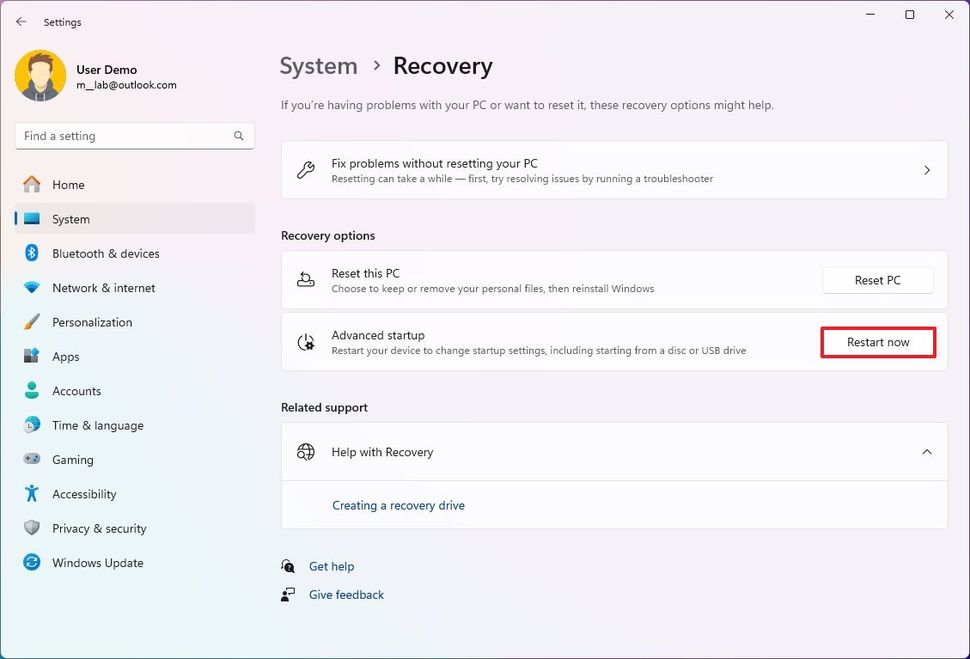This screenshot has width=970, height=659.
Task: Click the Privacy & security shield icon
Action: 31,528
